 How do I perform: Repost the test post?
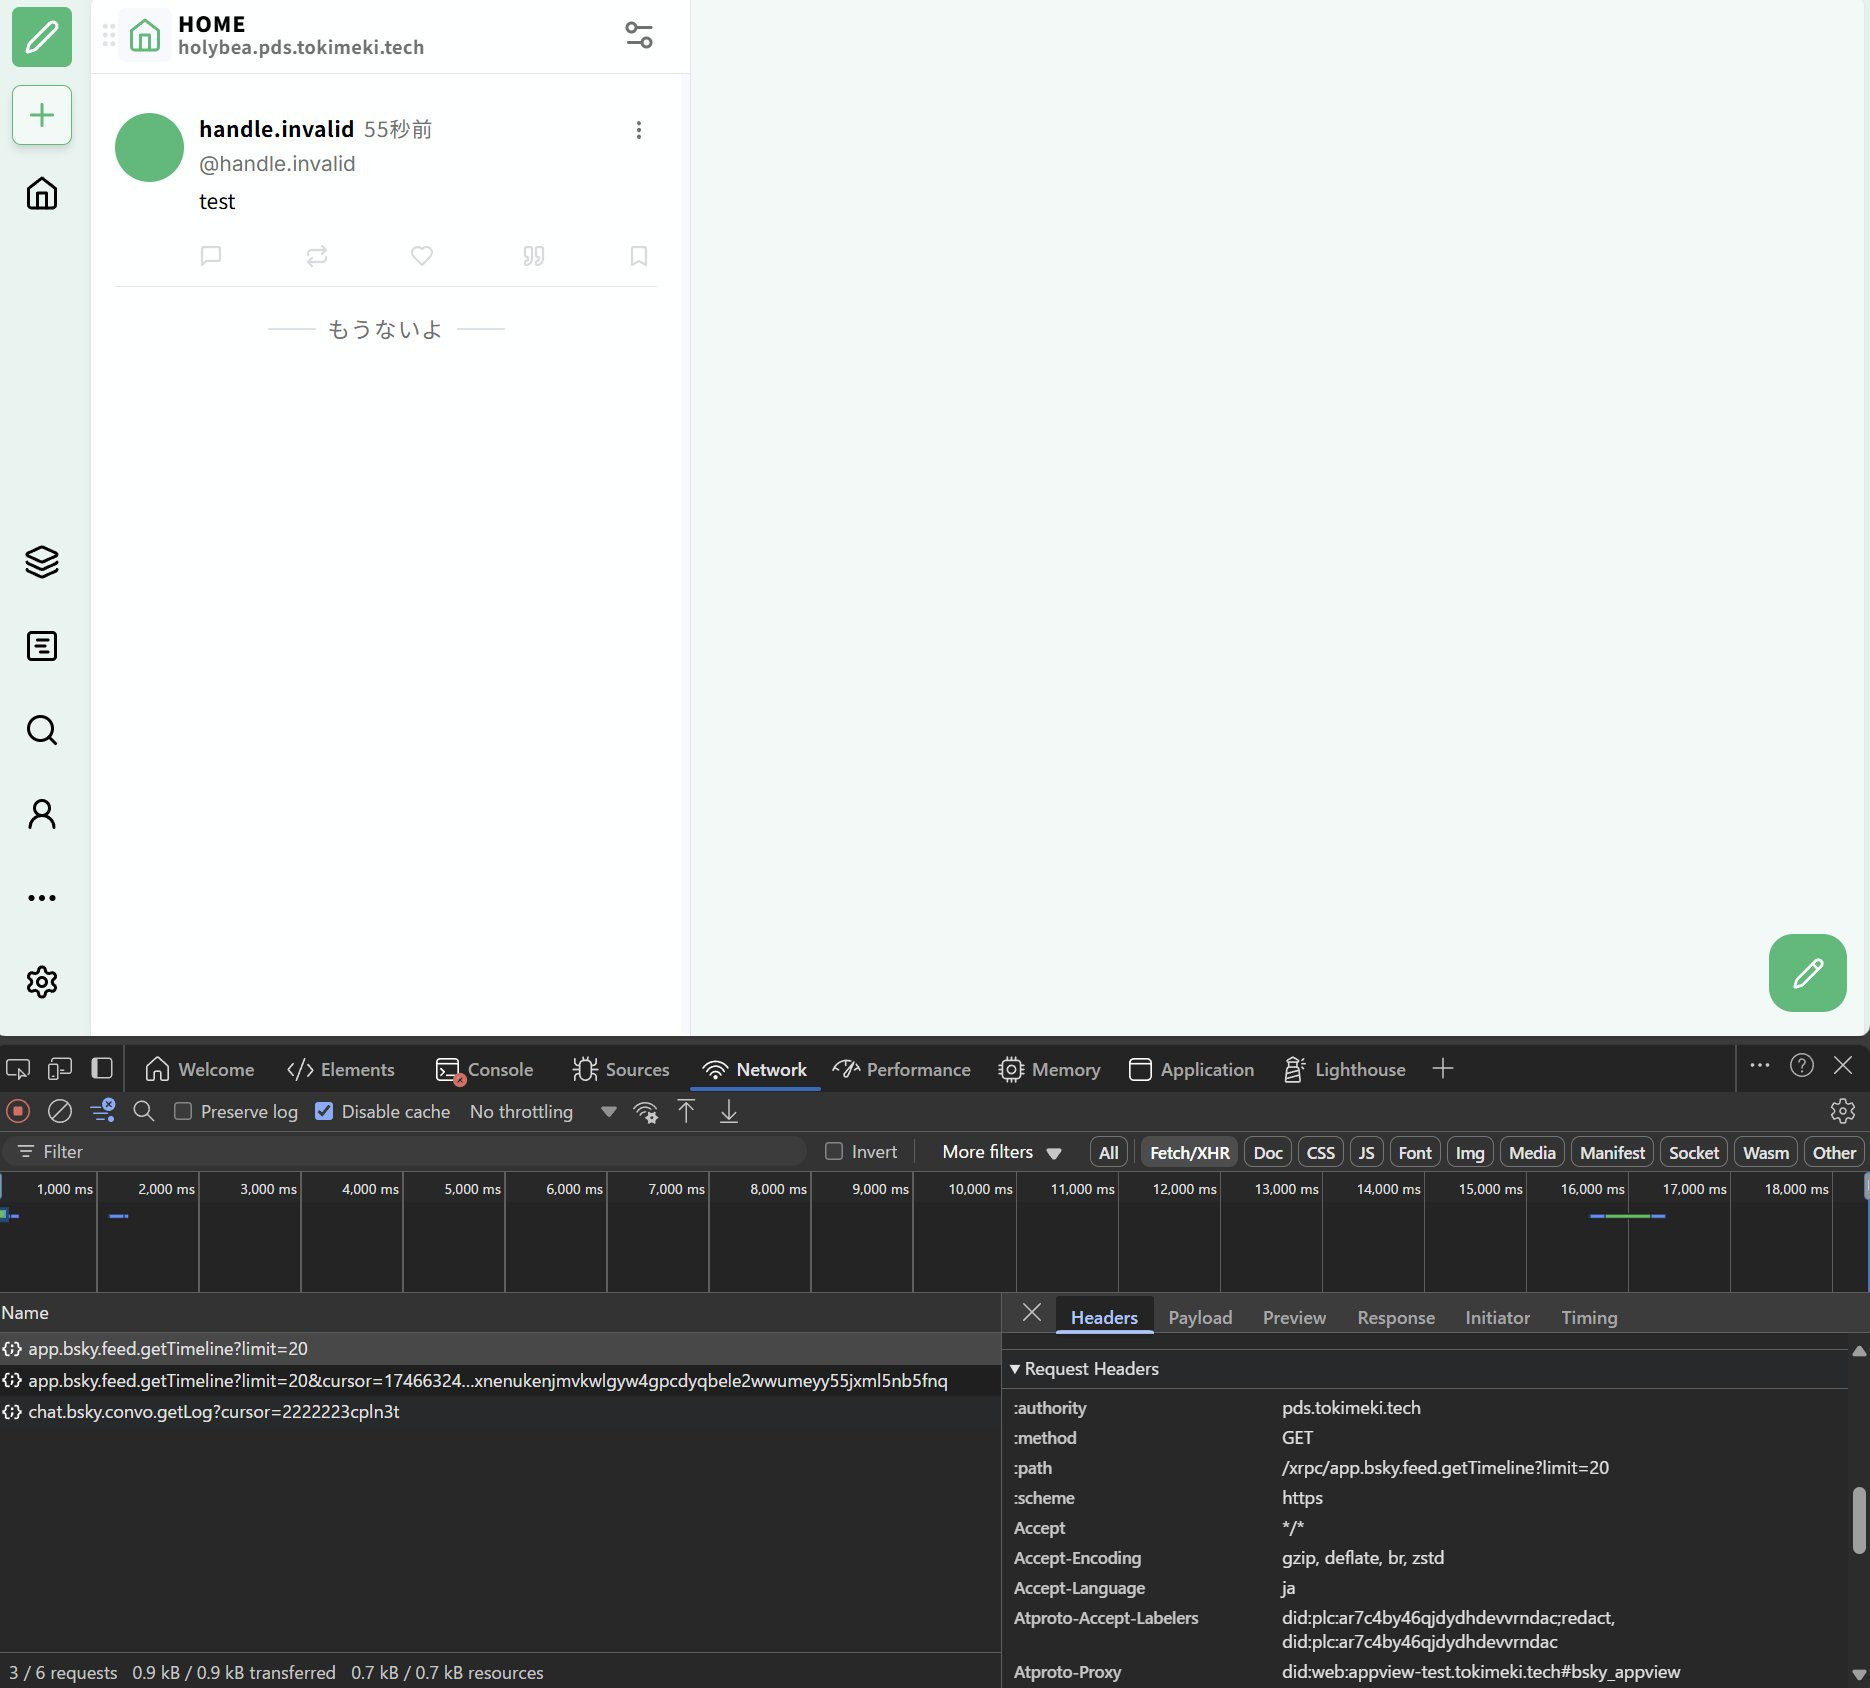[x=317, y=256]
